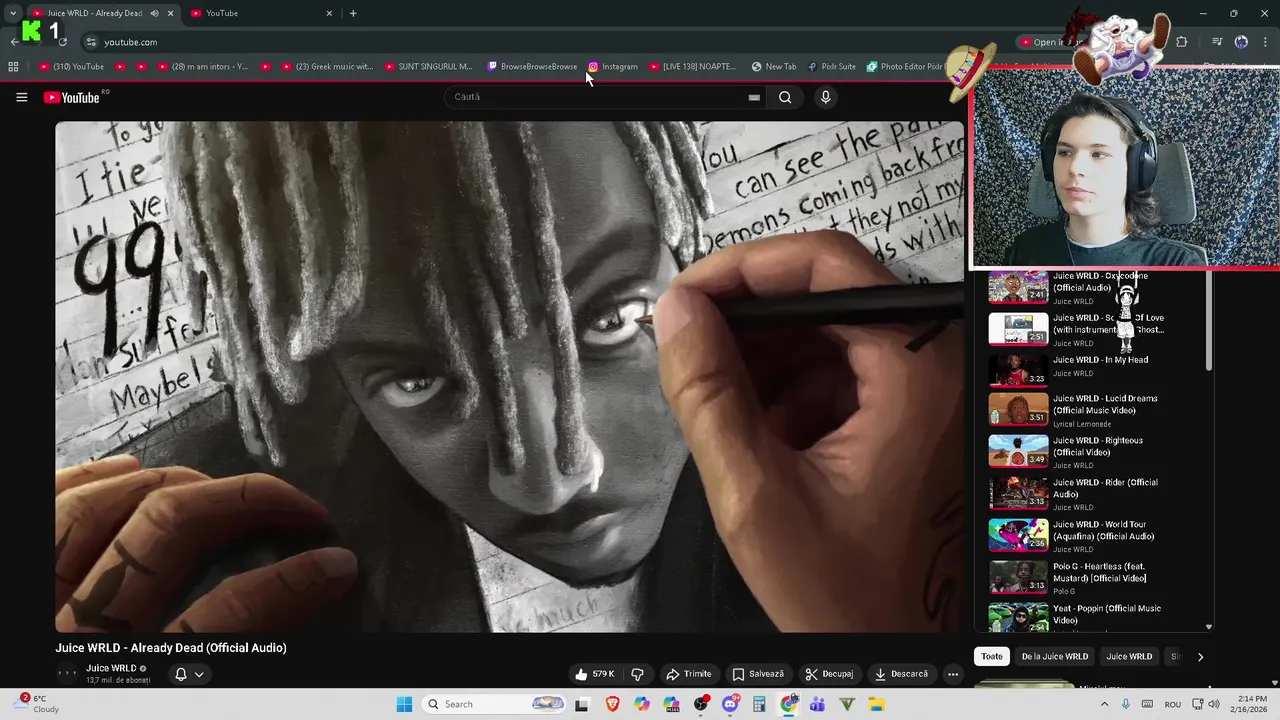
Task: Click the magnifier search button
Action: click(785, 97)
